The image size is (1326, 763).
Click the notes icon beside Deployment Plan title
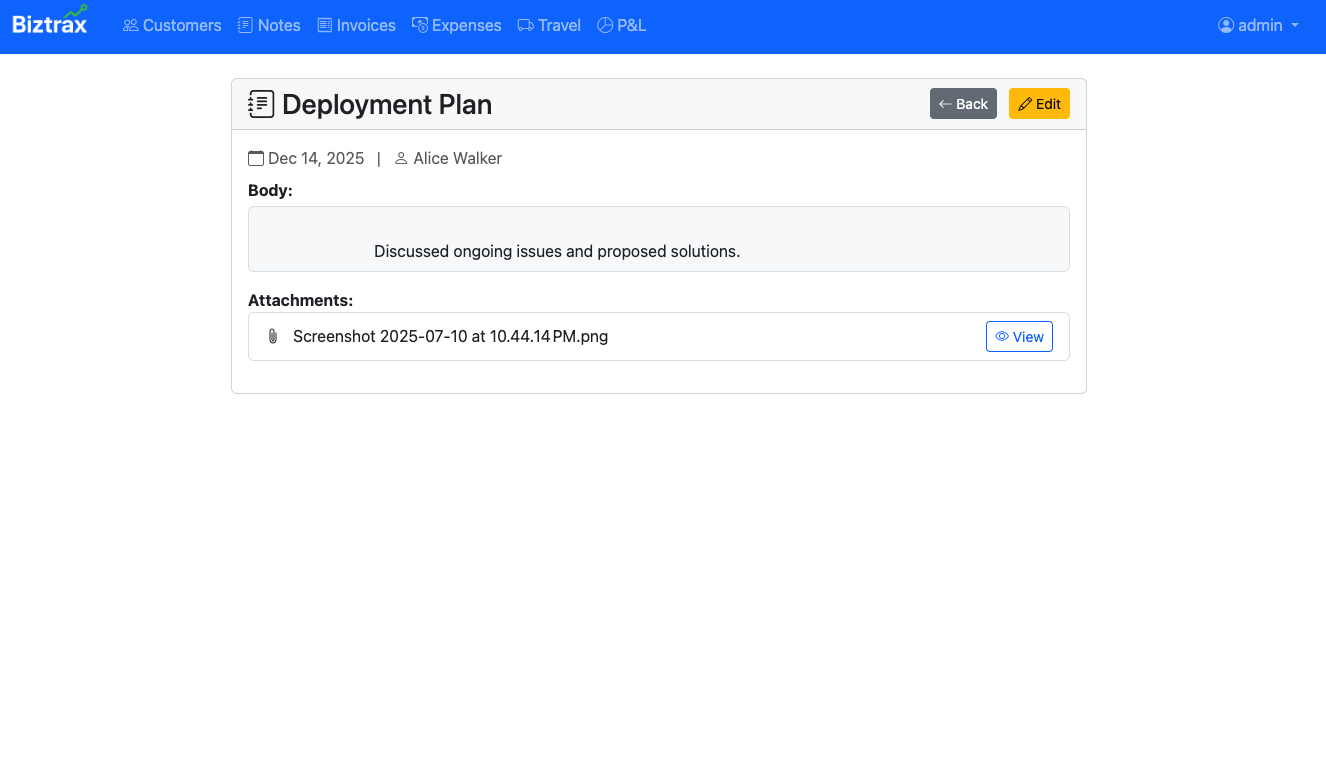point(261,103)
